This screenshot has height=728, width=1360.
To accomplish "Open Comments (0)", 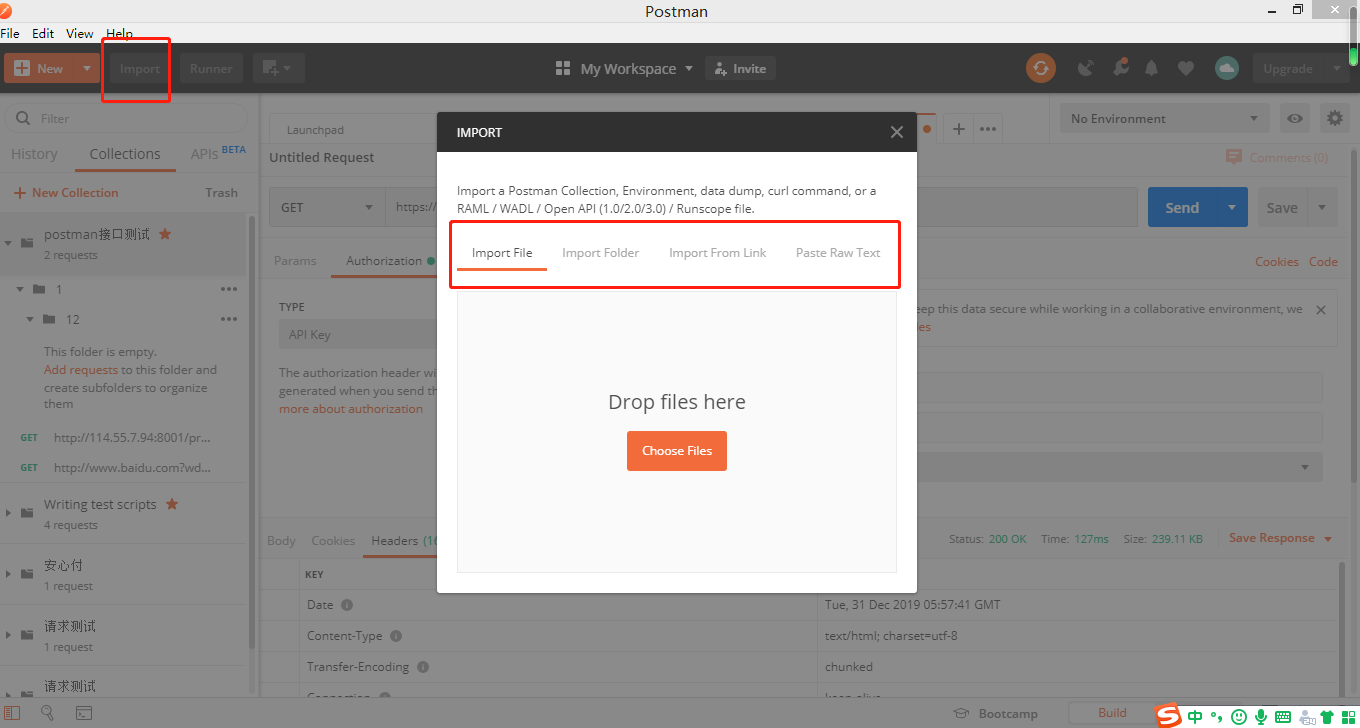I will (1277, 157).
